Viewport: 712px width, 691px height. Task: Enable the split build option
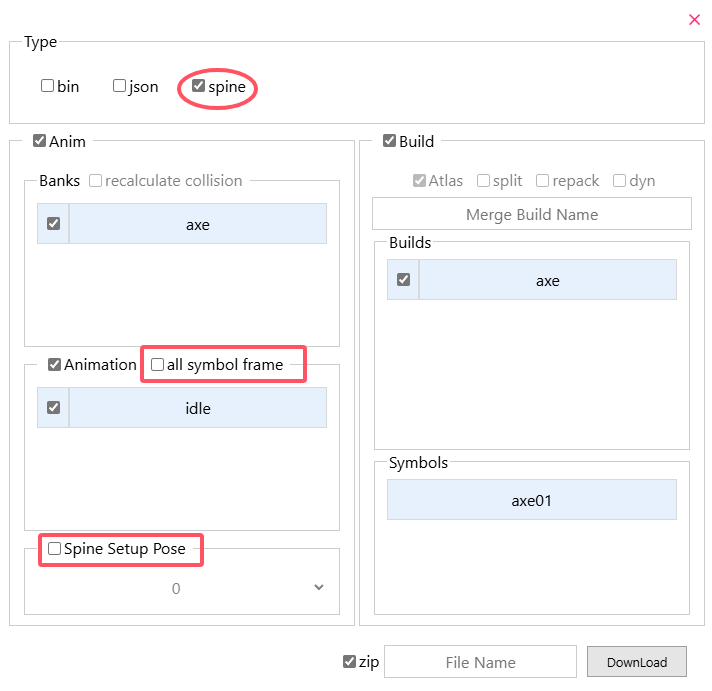point(483,181)
